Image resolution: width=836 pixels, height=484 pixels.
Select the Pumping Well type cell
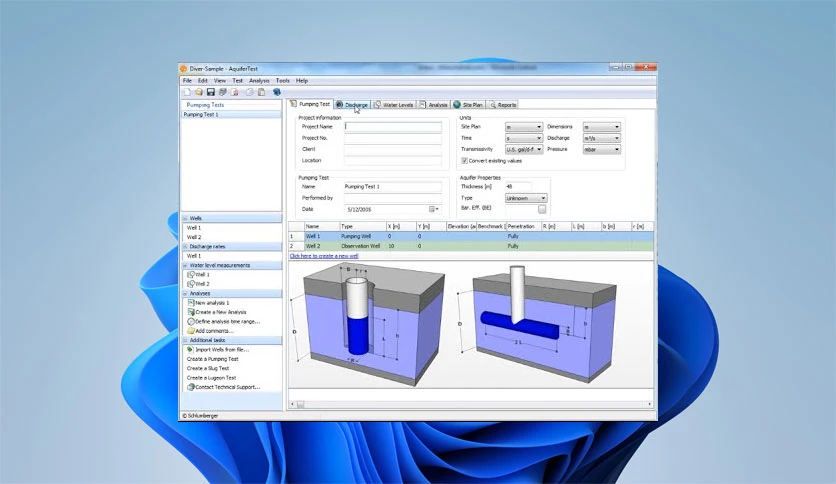click(362, 236)
